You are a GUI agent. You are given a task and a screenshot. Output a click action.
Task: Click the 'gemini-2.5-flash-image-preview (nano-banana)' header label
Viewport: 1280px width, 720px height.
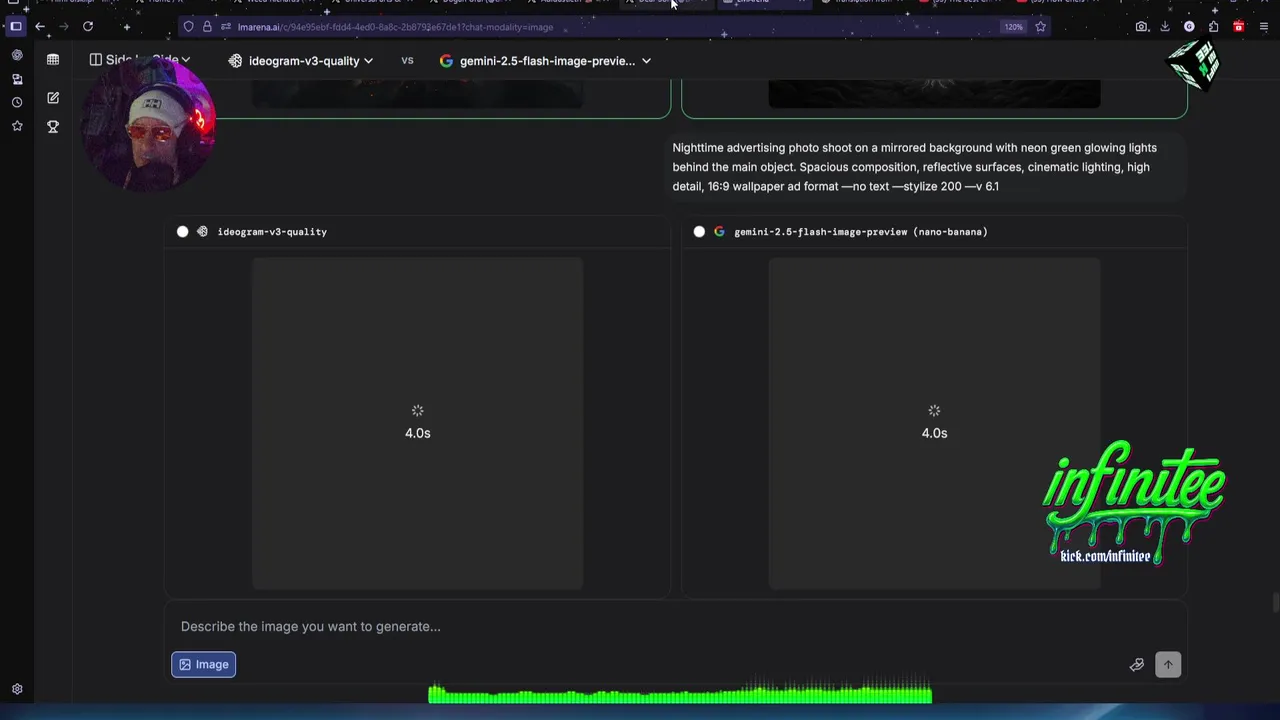click(x=861, y=232)
